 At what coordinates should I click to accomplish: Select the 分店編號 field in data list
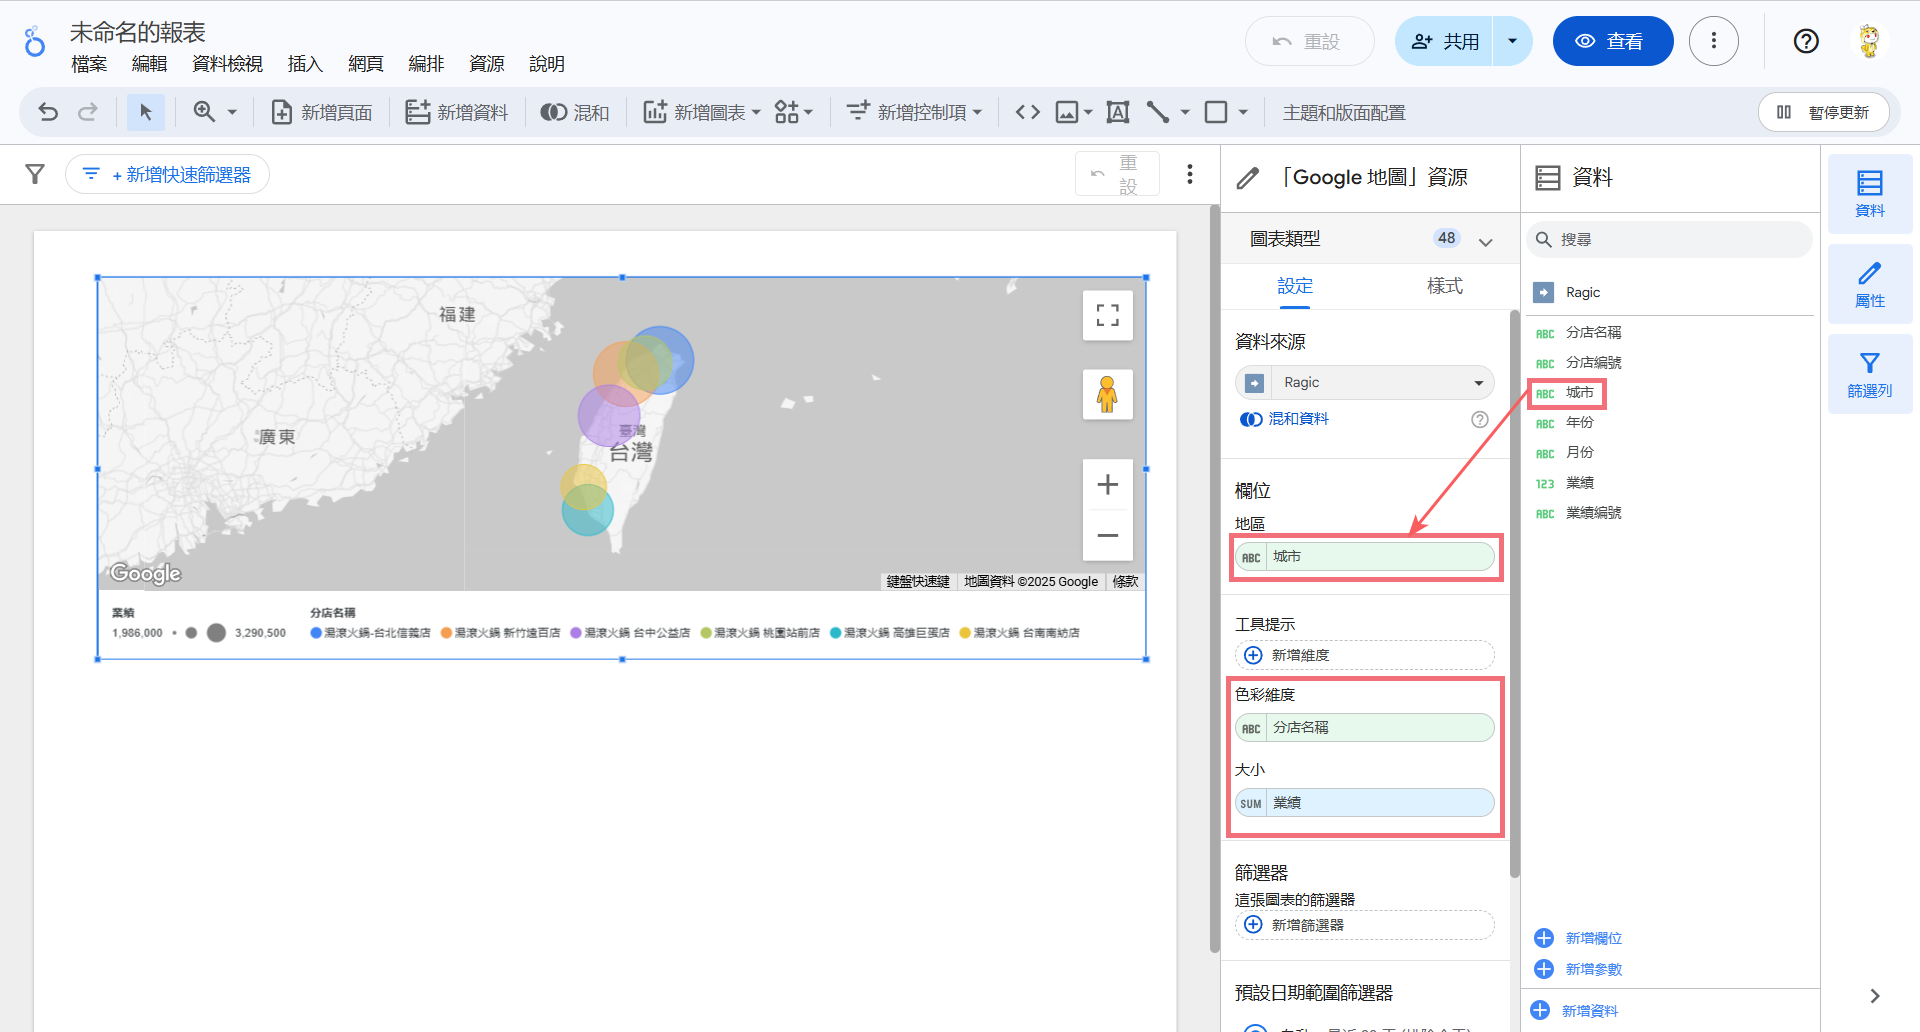pyautogui.click(x=1593, y=363)
